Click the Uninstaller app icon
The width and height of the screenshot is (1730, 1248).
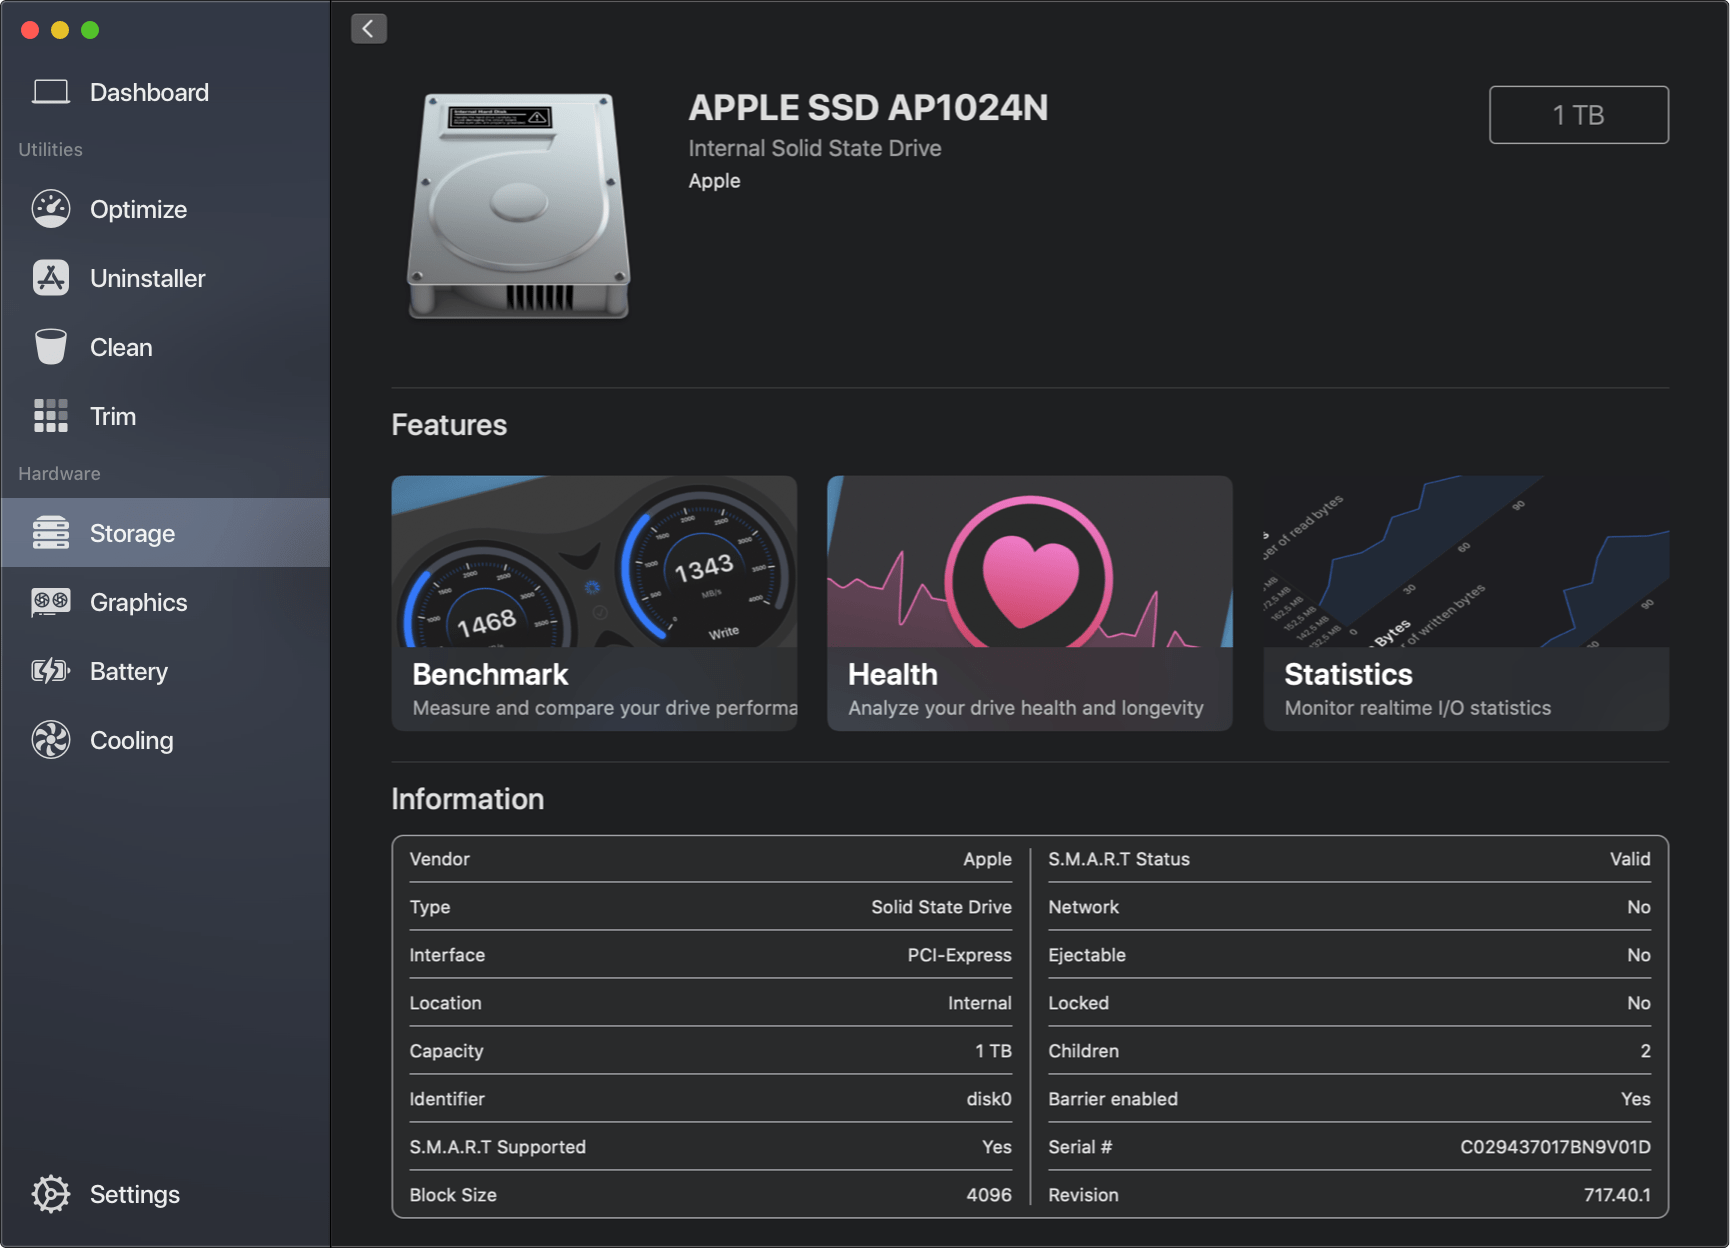51,278
